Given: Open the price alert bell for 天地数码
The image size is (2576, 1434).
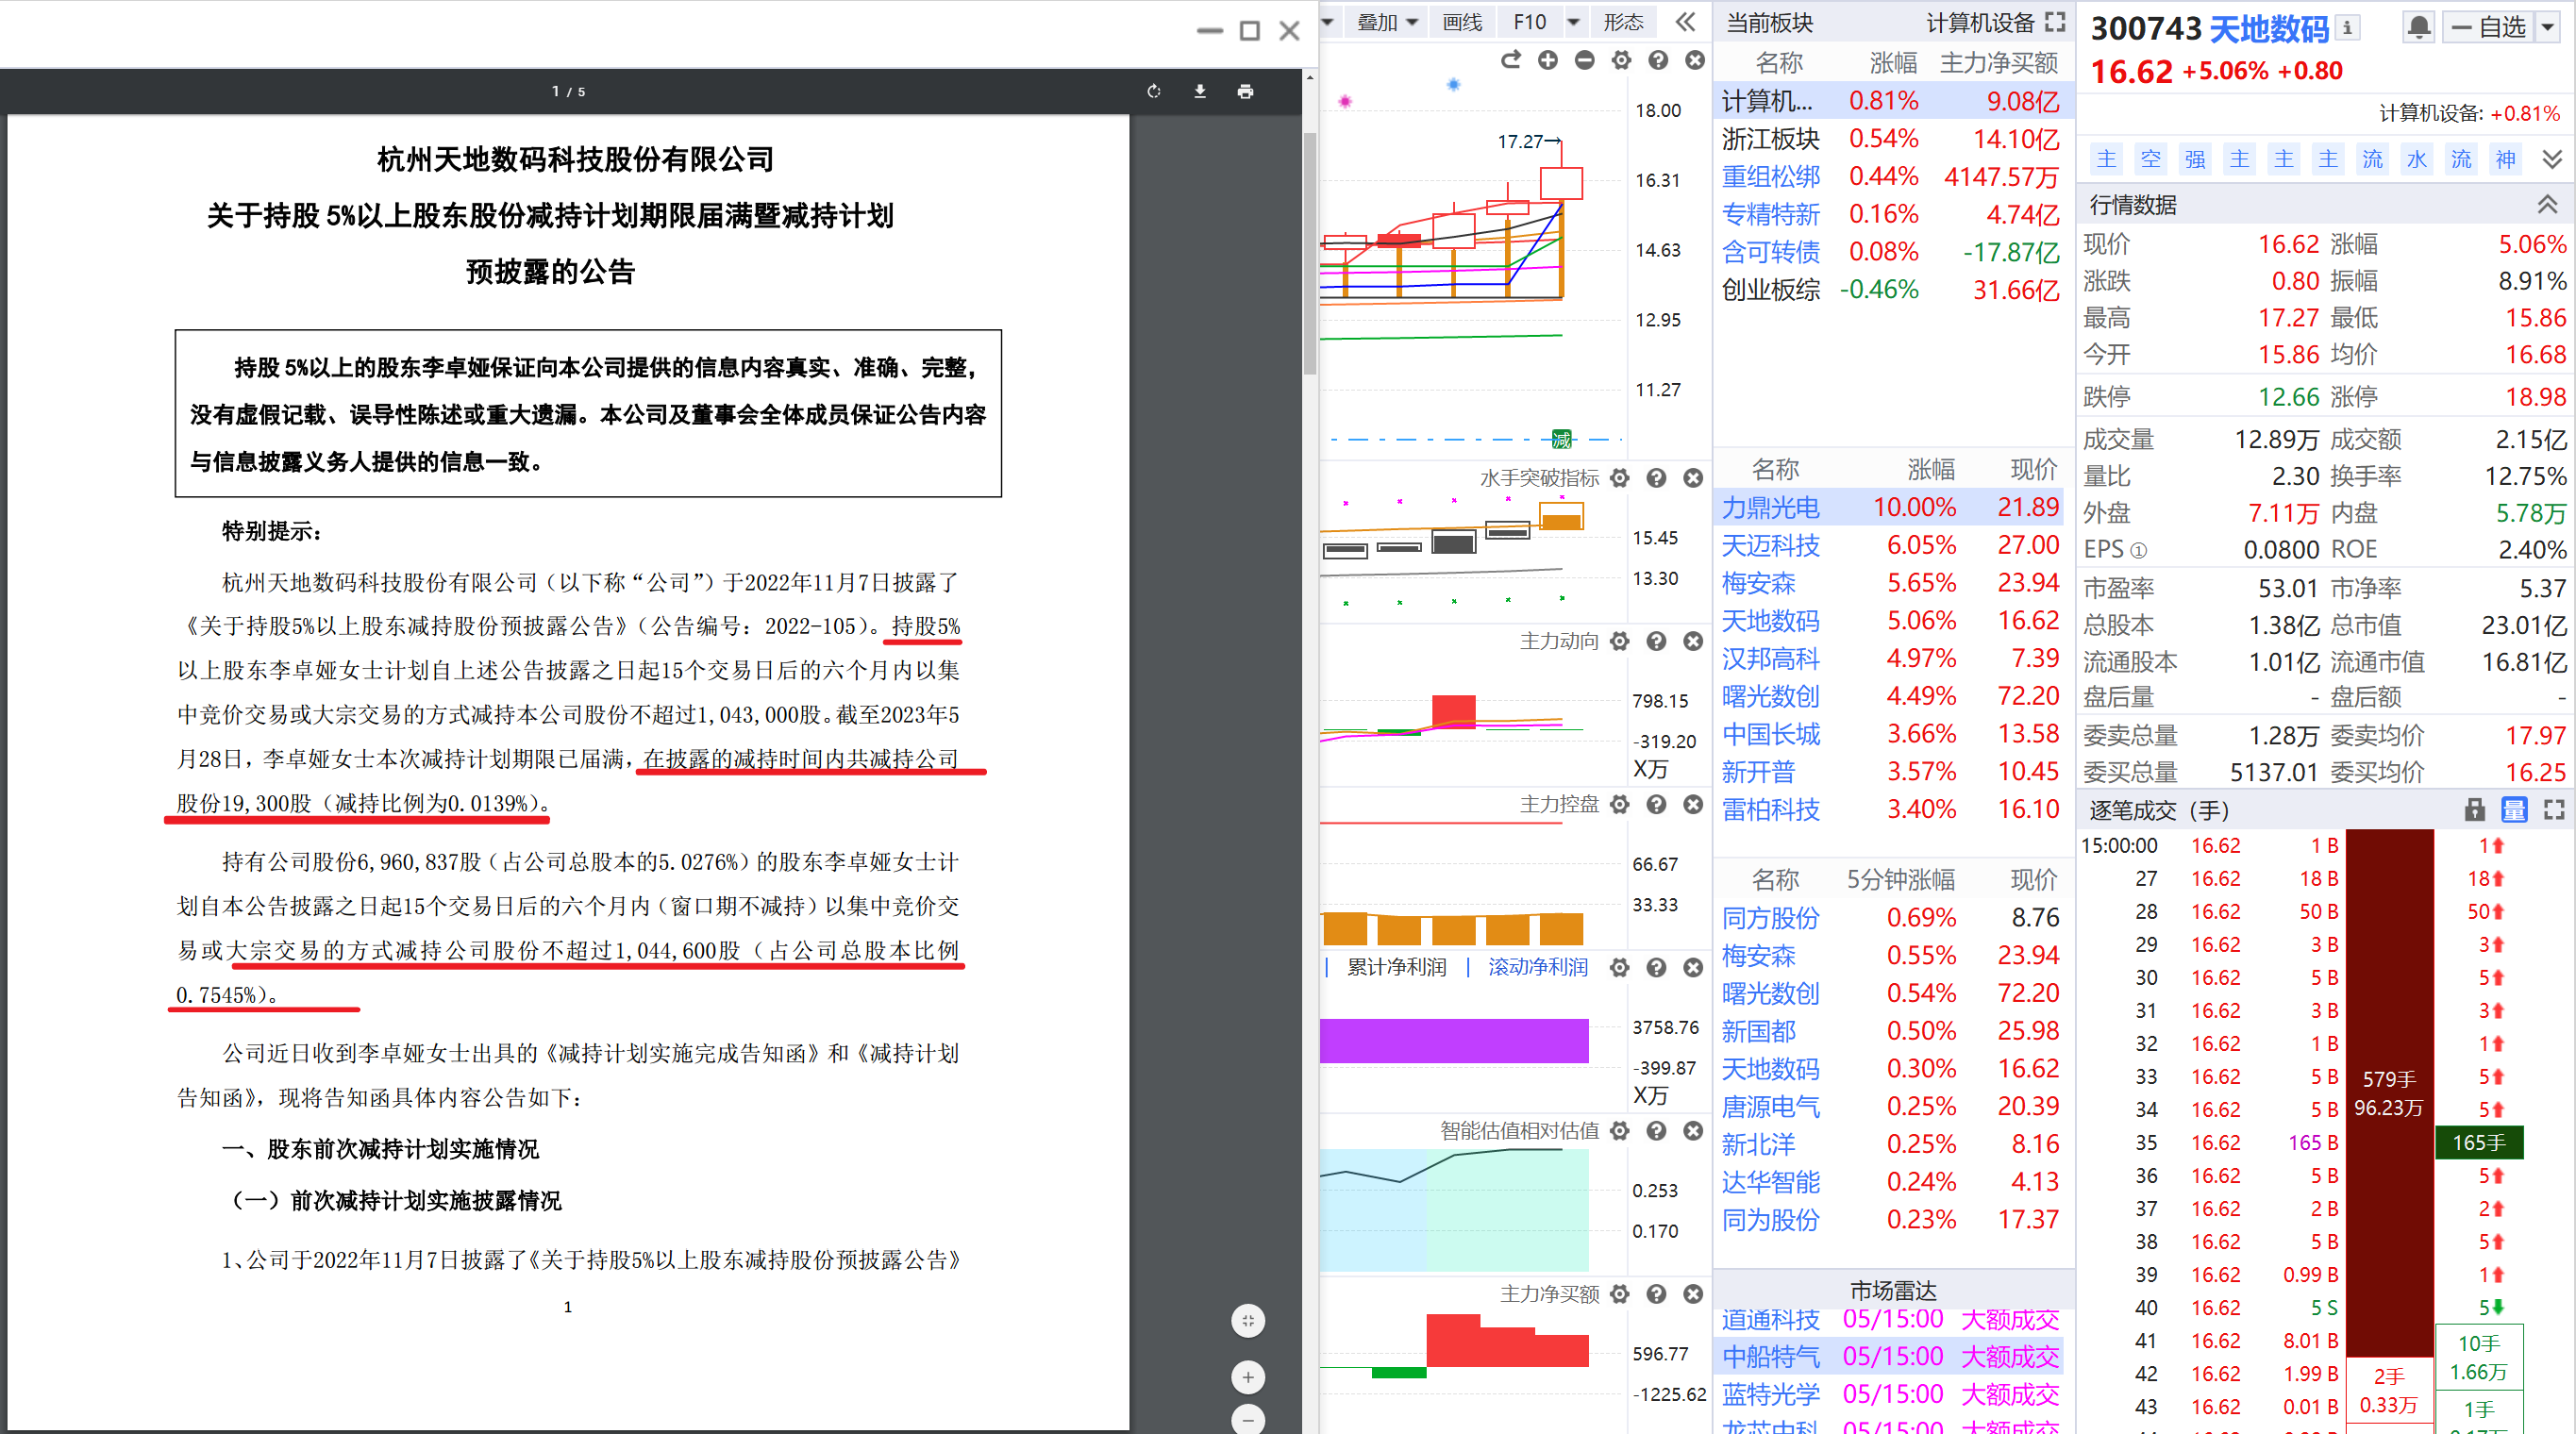Looking at the screenshot, I should coord(2418,27).
